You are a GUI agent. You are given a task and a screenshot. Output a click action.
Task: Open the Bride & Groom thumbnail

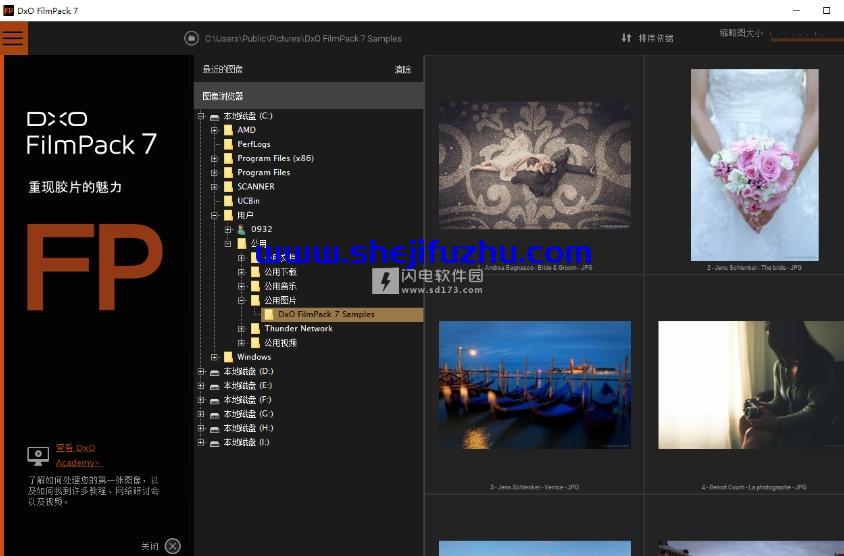pyautogui.click(x=534, y=165)
